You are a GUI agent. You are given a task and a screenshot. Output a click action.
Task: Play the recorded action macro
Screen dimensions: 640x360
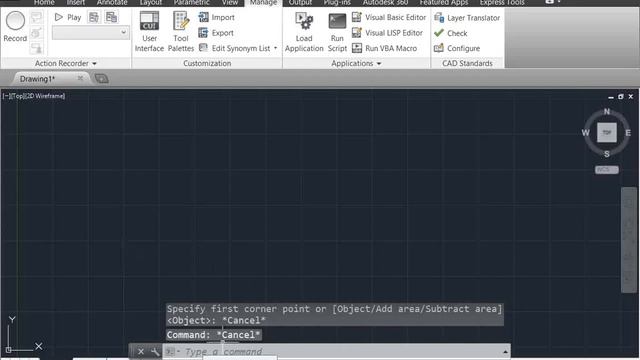pos(68,18)
